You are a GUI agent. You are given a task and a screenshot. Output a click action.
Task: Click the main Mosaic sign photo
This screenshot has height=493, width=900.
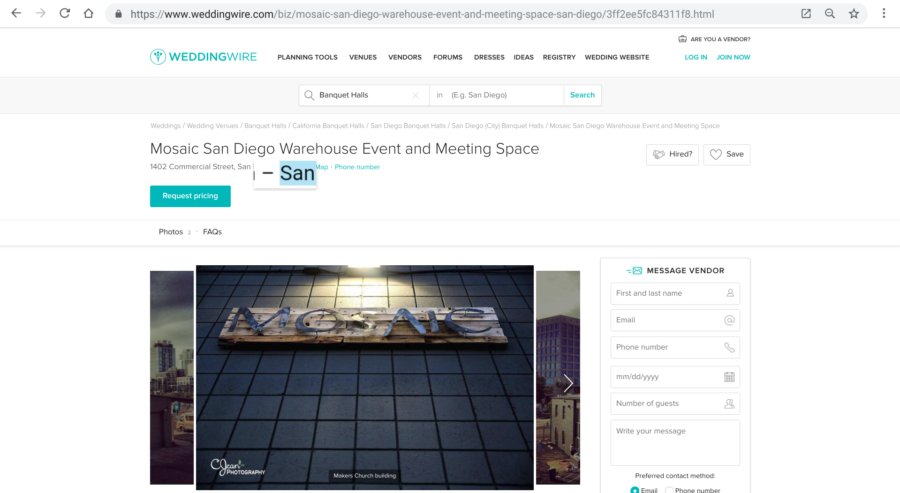pos(364,377)
